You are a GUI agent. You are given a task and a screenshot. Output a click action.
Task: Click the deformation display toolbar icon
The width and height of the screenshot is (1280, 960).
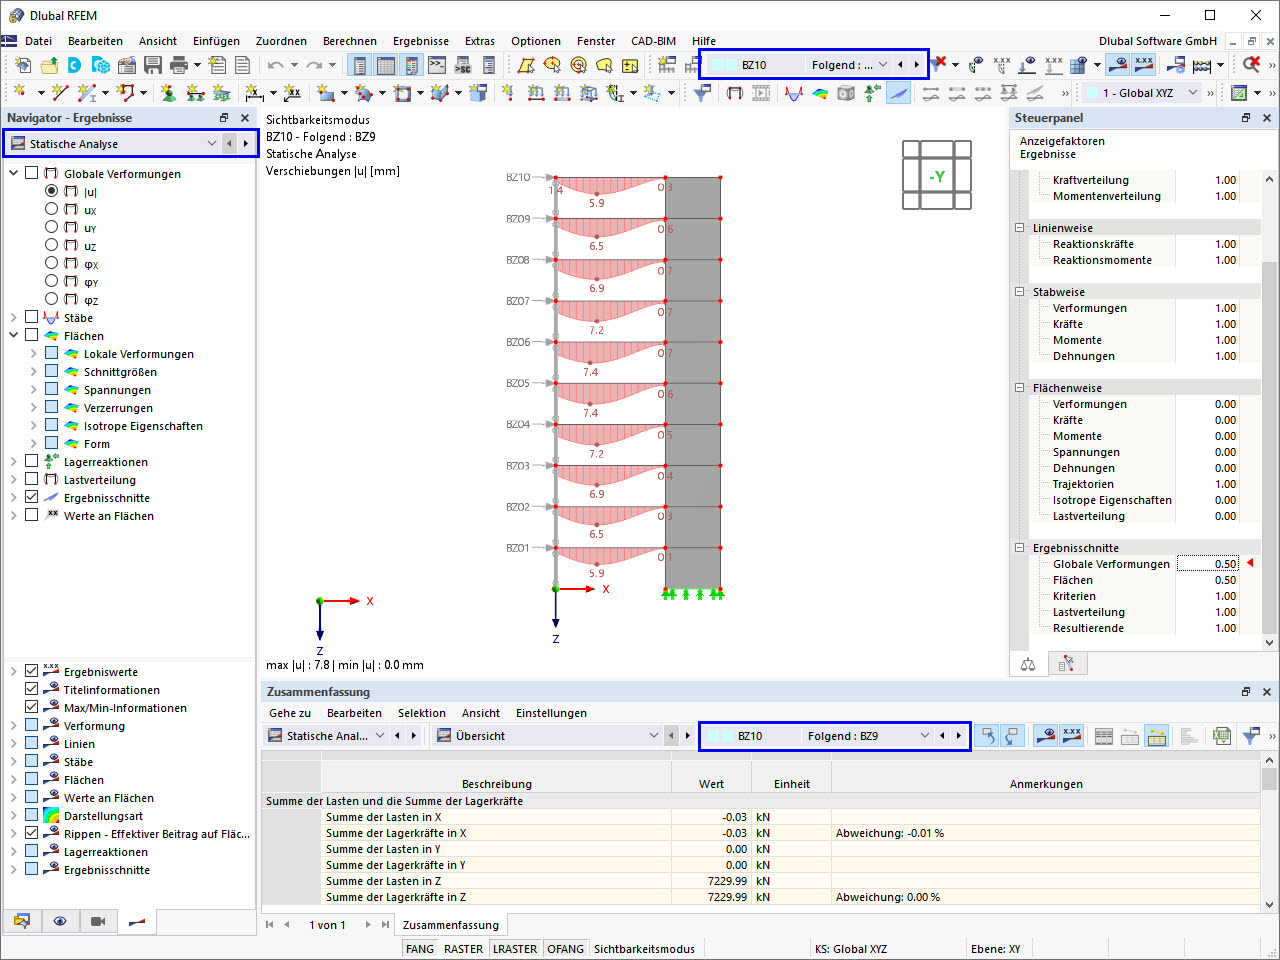point(735,93)
